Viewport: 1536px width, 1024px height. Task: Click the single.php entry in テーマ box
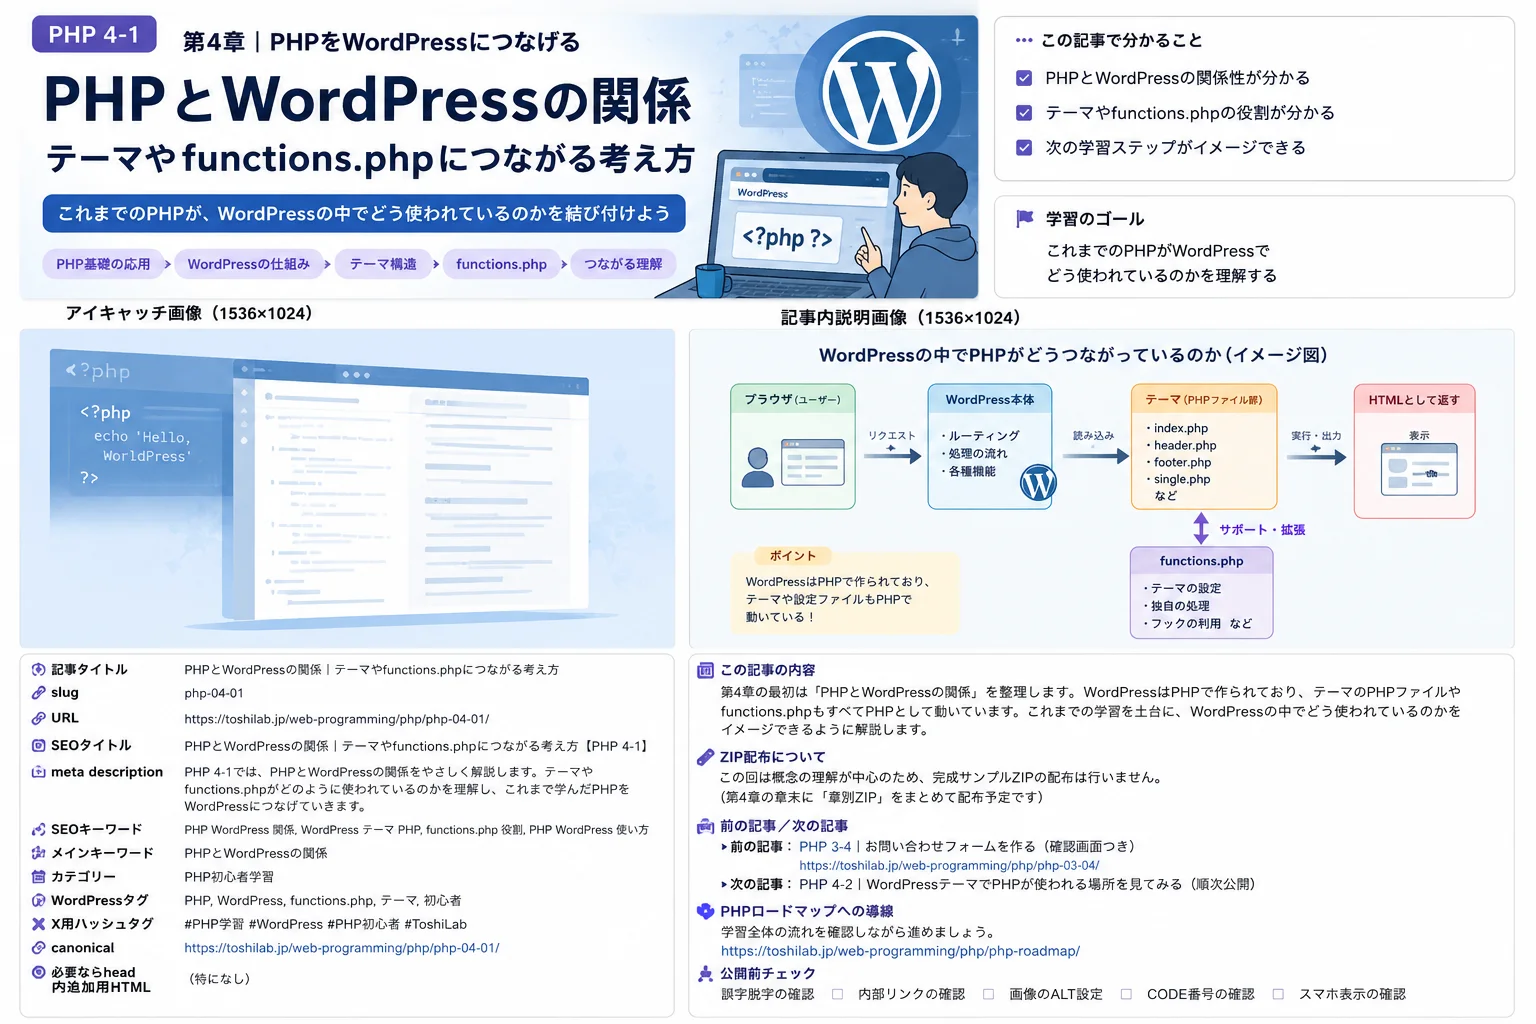(x=1182, y=479)
